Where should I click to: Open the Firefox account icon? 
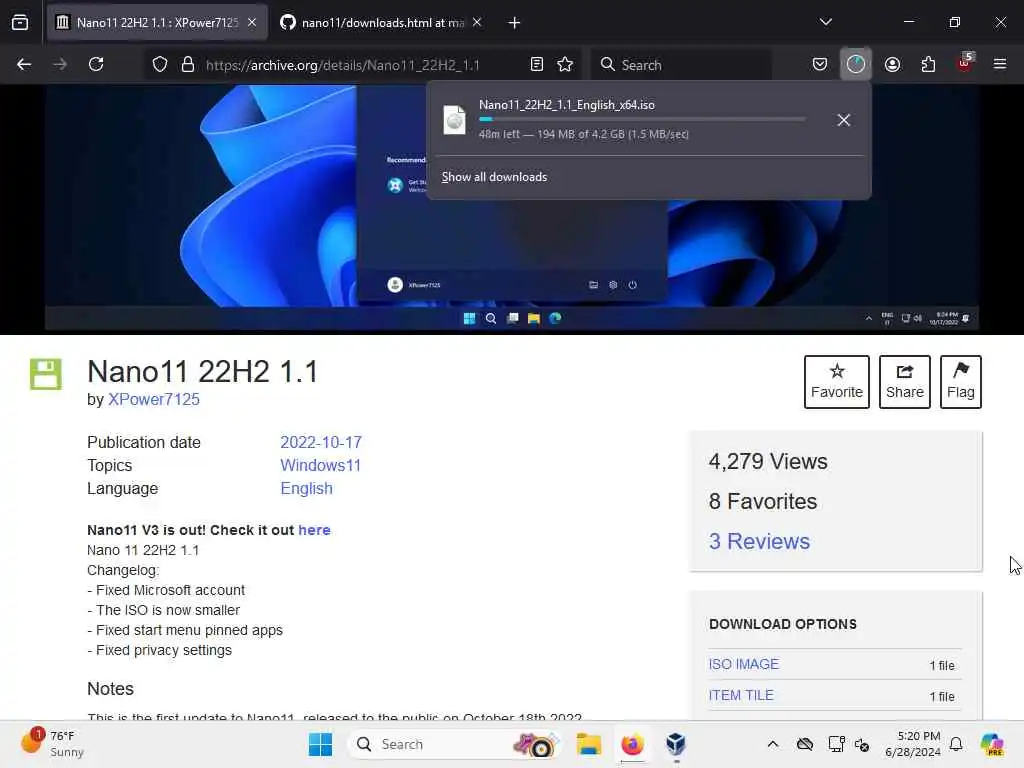(x=892, y=64)
